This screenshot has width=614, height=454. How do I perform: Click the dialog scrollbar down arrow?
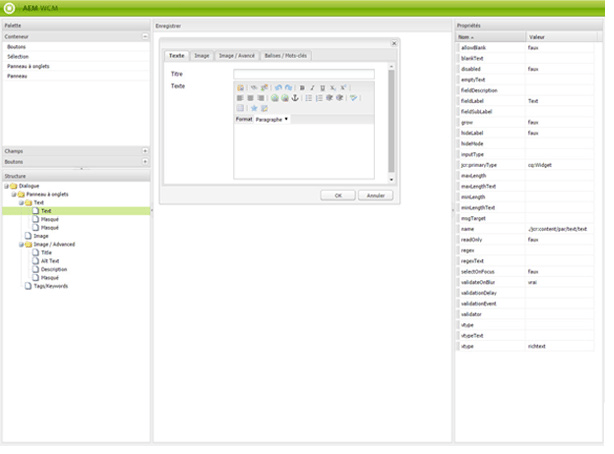(391, 179)
